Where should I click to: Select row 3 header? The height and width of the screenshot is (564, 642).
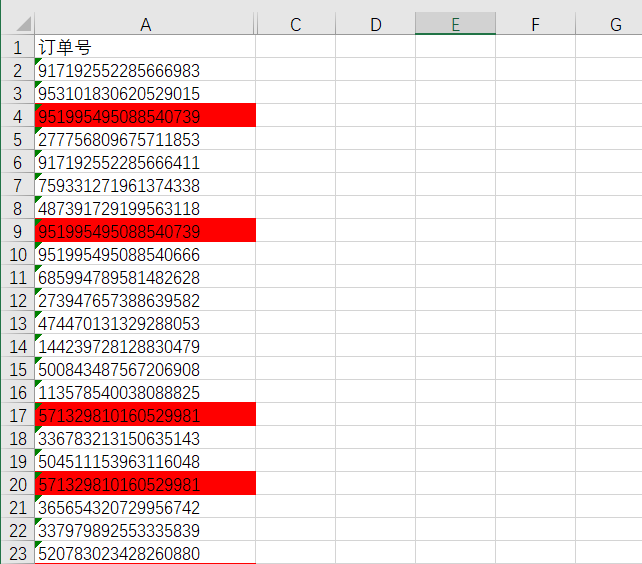click(18, 93)
